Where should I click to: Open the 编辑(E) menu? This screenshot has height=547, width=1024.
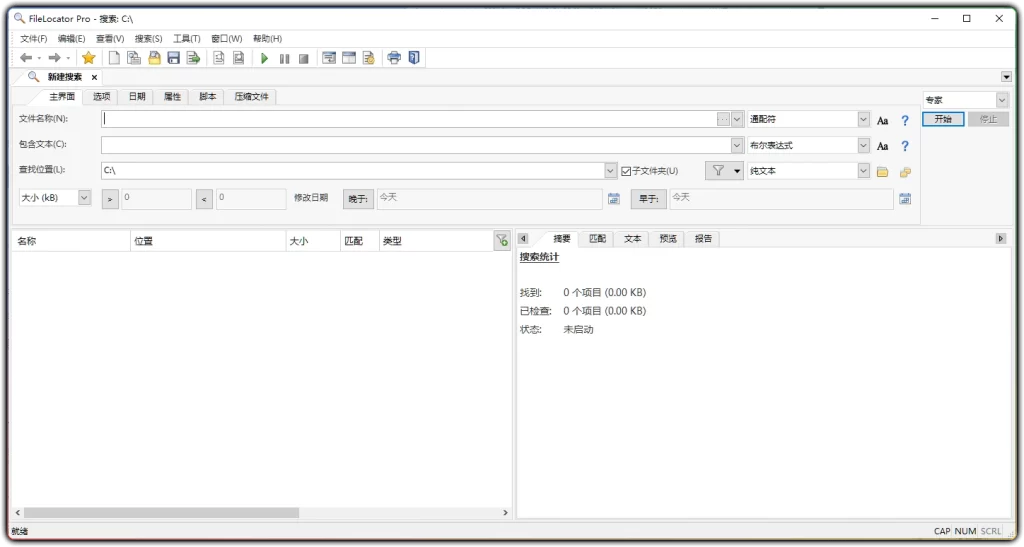(x=71, y=39)
